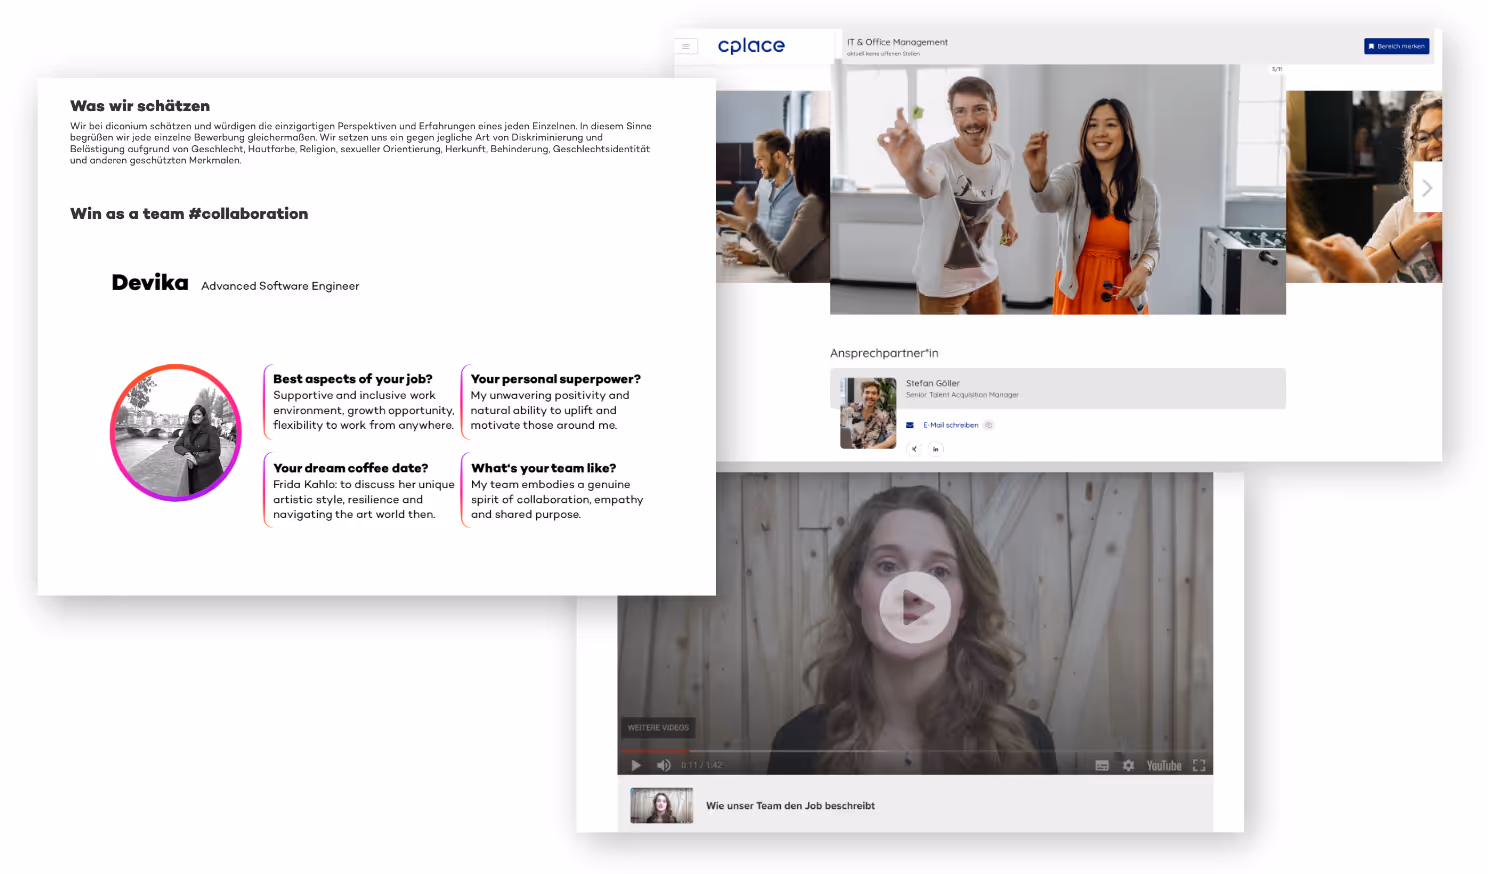Click the 'Was wir schätzen' heading
The width and height of the screenshot is (1488, 874).
pos(140,106)
